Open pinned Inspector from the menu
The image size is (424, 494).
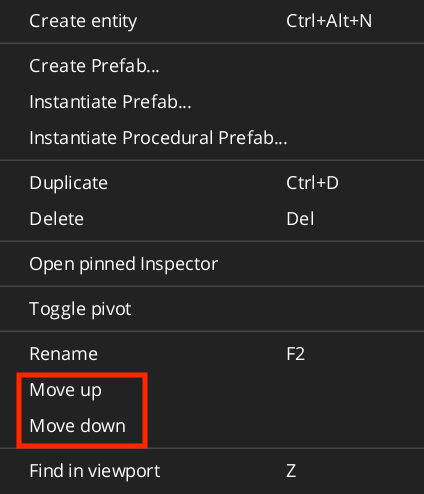[x=212, y=264]
